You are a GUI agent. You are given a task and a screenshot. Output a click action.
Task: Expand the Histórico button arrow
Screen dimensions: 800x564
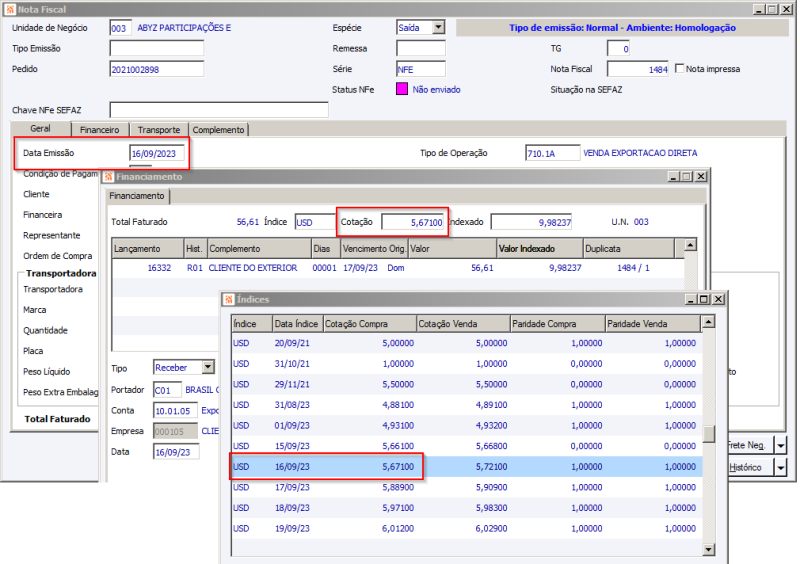tap(780, 467)
